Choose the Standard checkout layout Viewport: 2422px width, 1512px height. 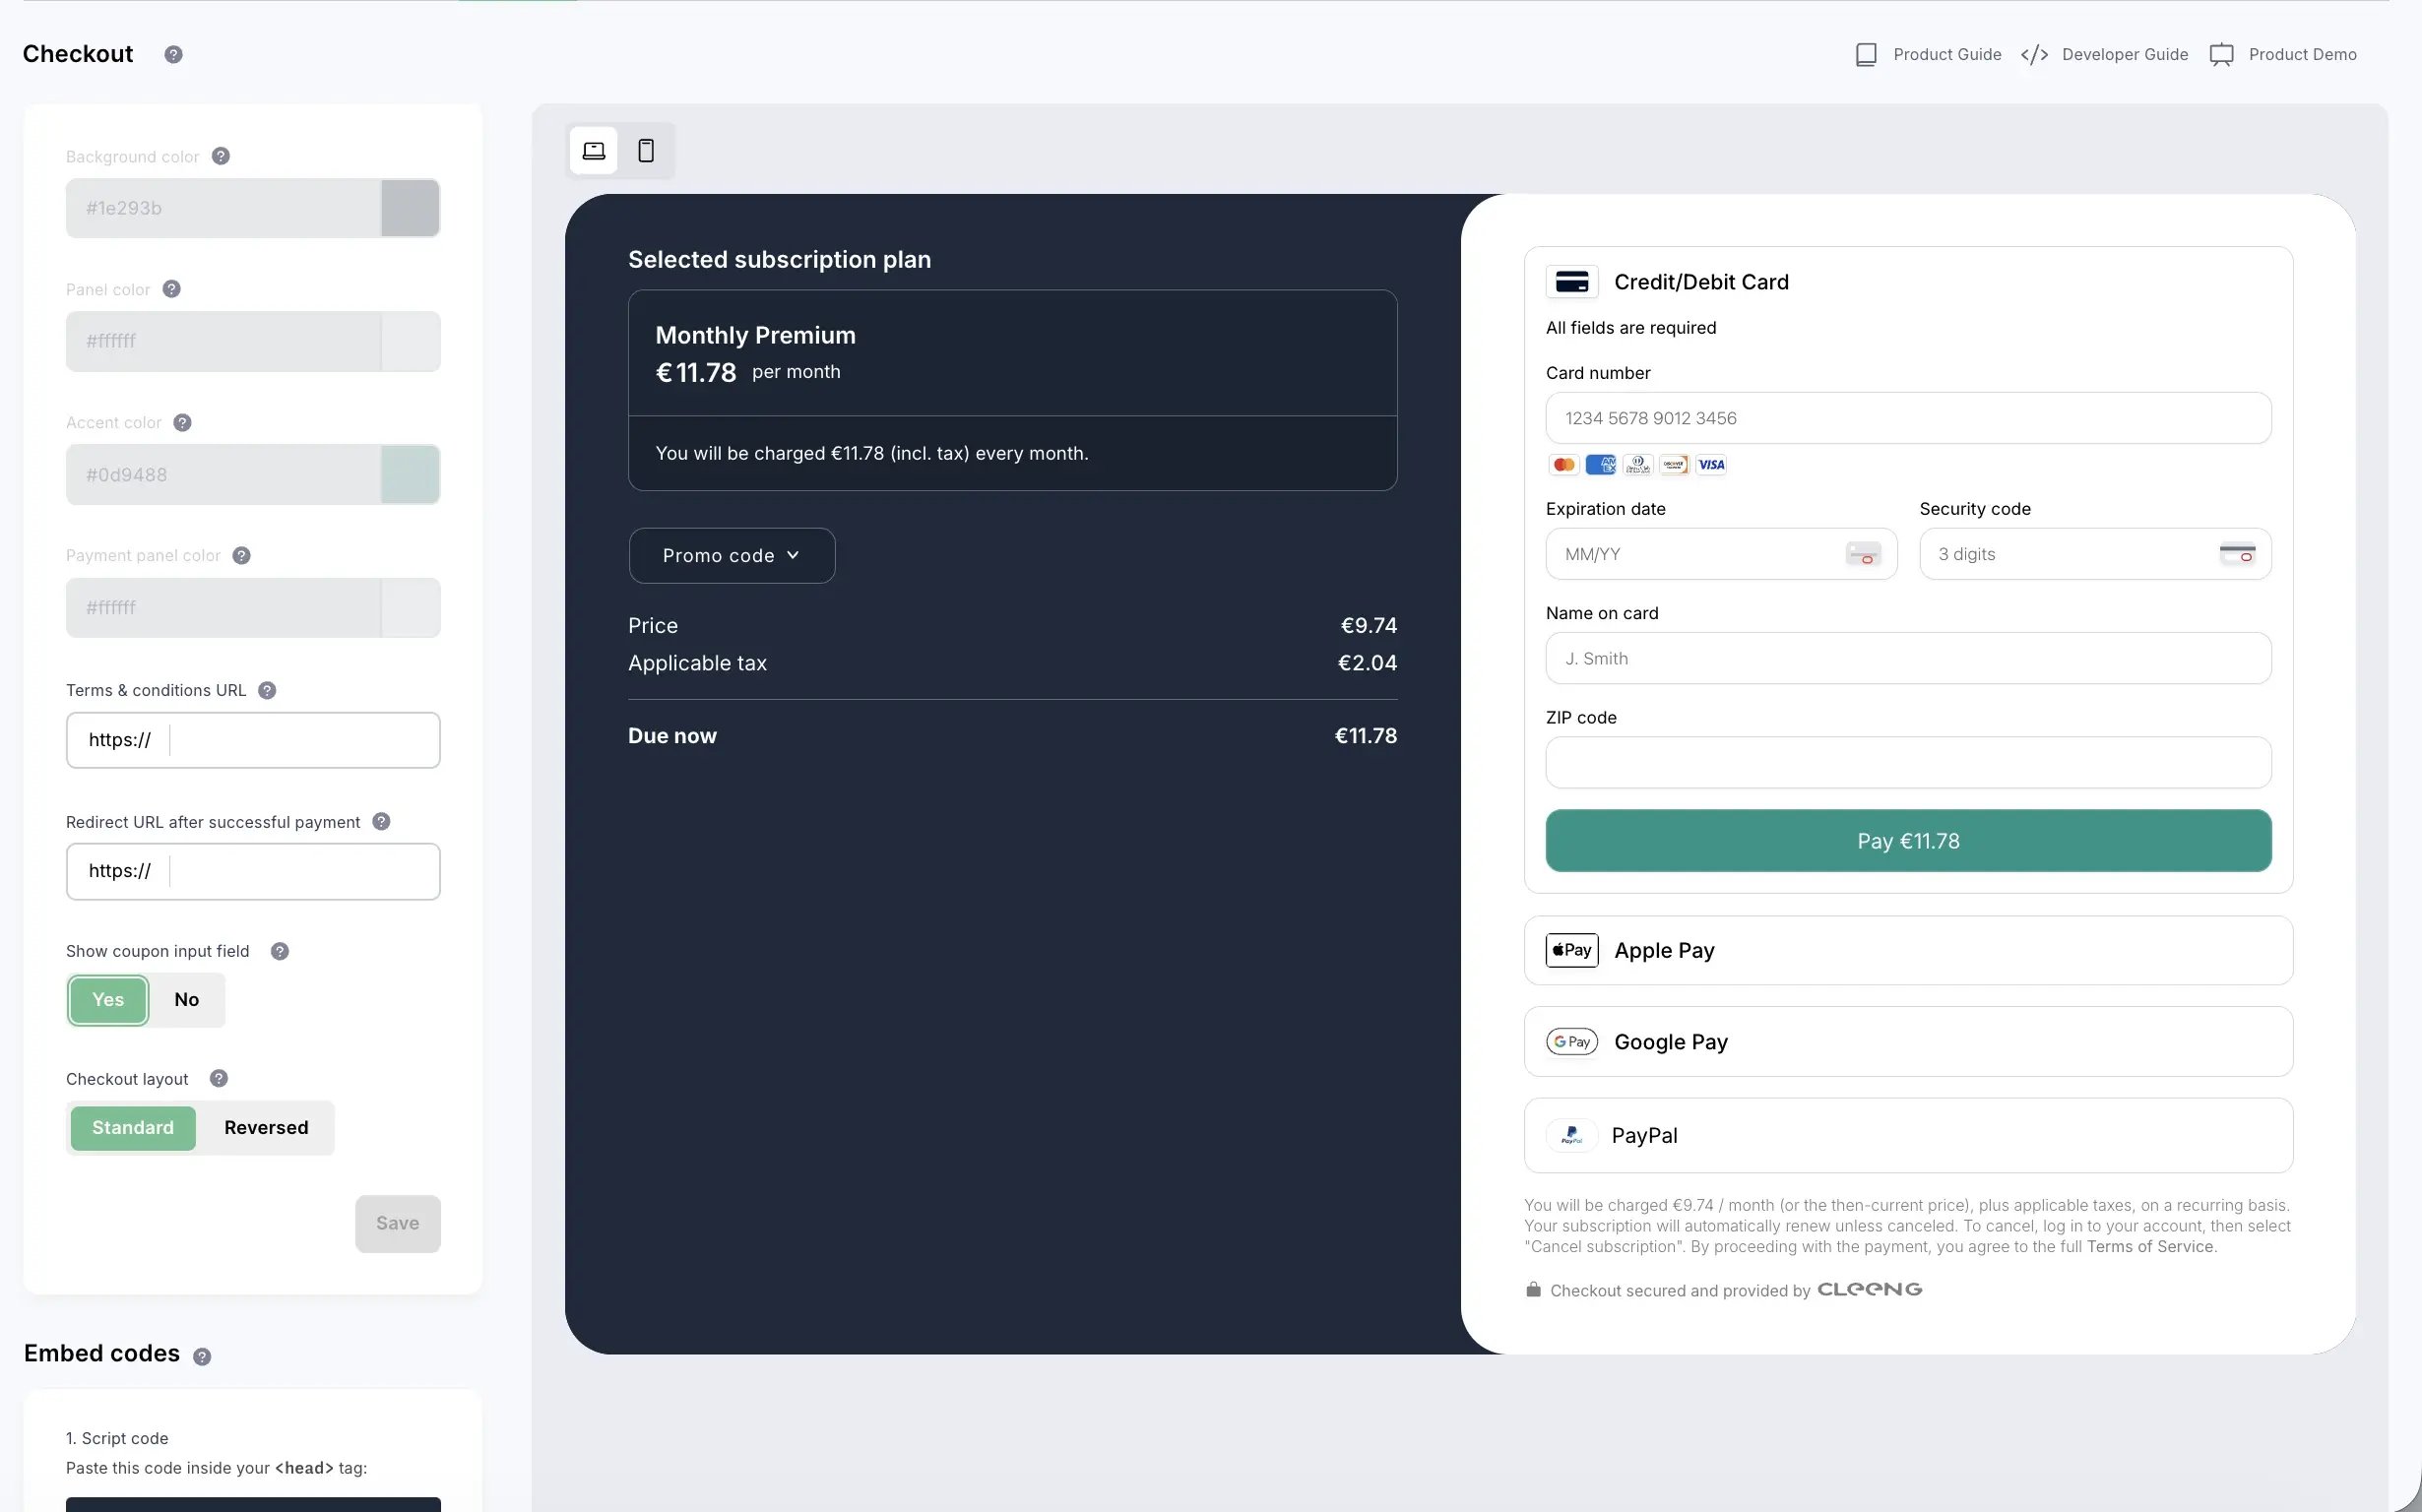coord(133,1127)
